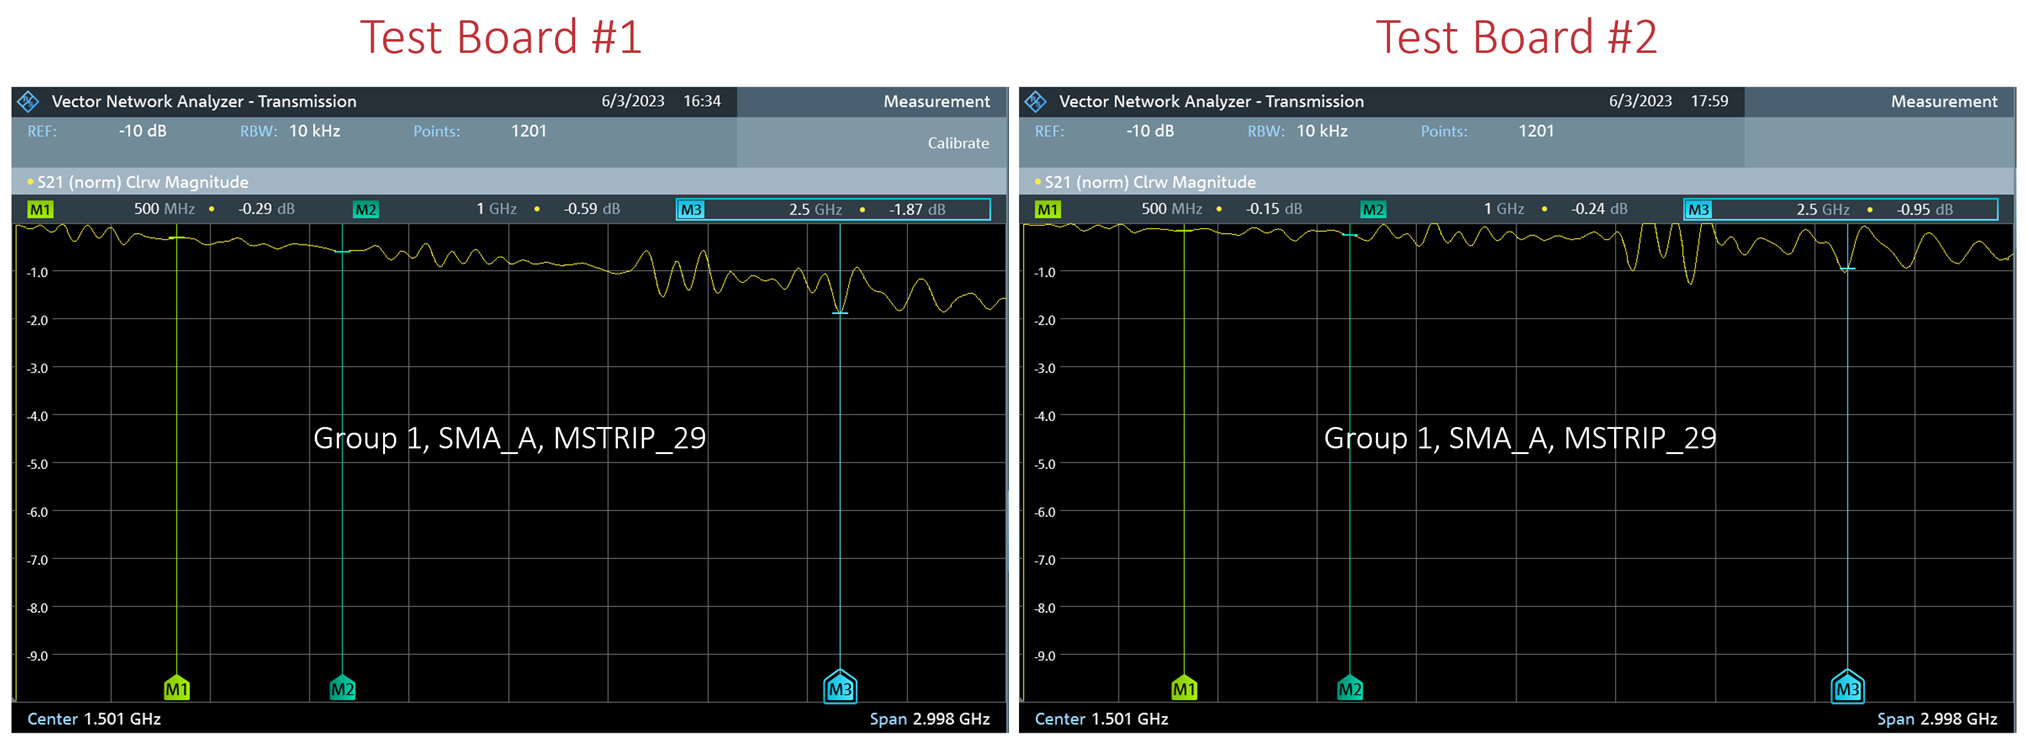The image size is (2027, 747).
Task: Click the S21 (norm) Clrw Magnitude trace label on Board #2
Action: pyautogui.click(x=1150, y=182)
